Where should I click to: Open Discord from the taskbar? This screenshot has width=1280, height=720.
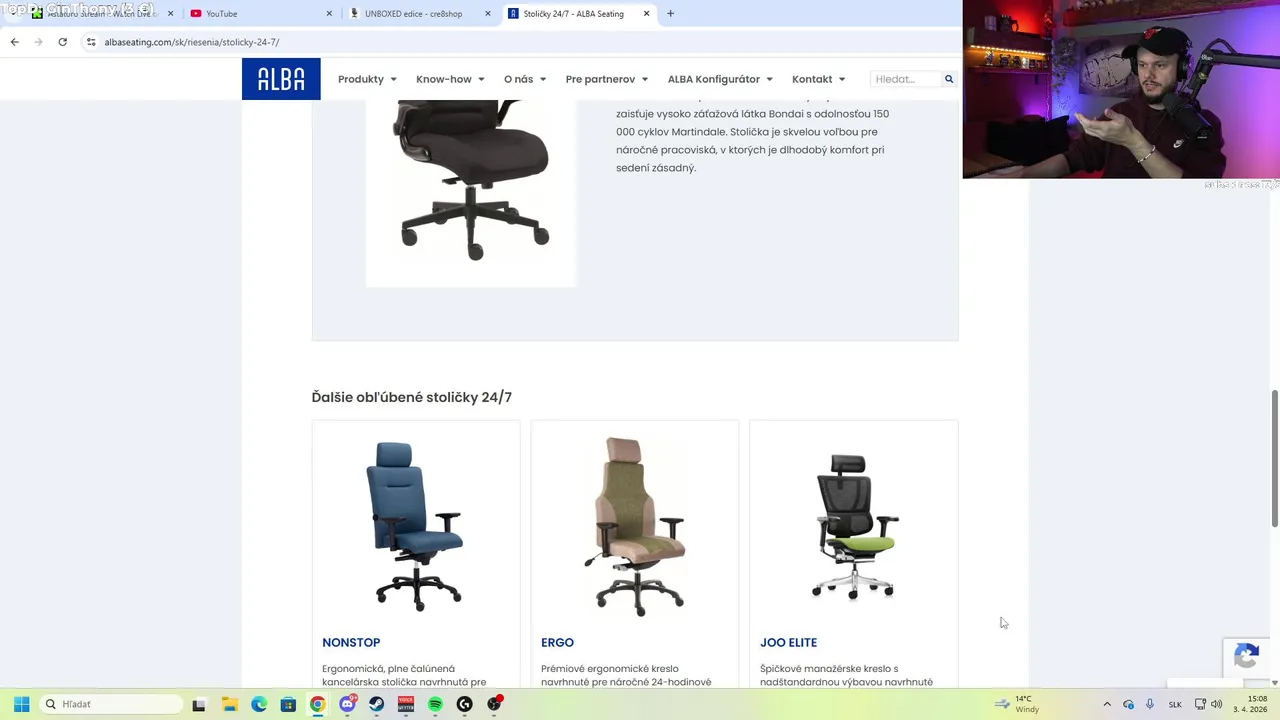[x=347, y=704]
